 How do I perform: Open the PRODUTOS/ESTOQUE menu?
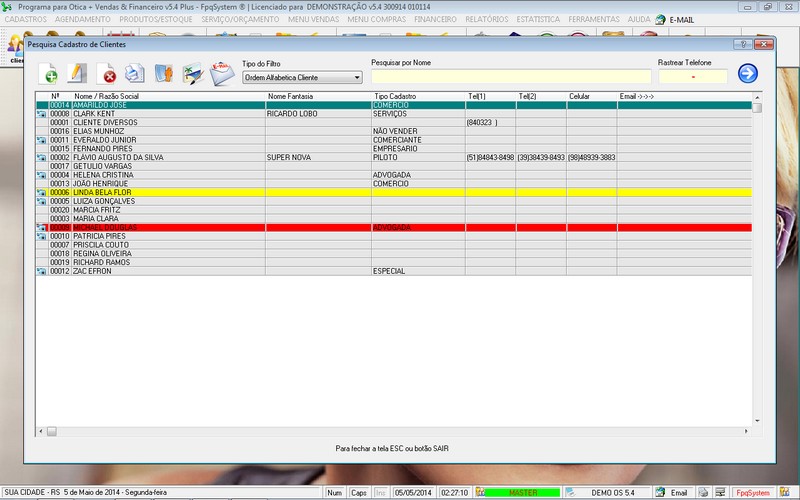click(x=156, y=19)
